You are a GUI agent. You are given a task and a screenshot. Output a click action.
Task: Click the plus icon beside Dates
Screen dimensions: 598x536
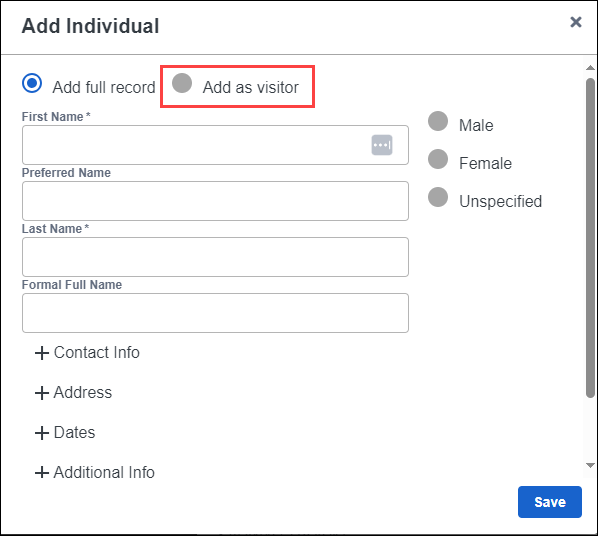coord(42,433)
